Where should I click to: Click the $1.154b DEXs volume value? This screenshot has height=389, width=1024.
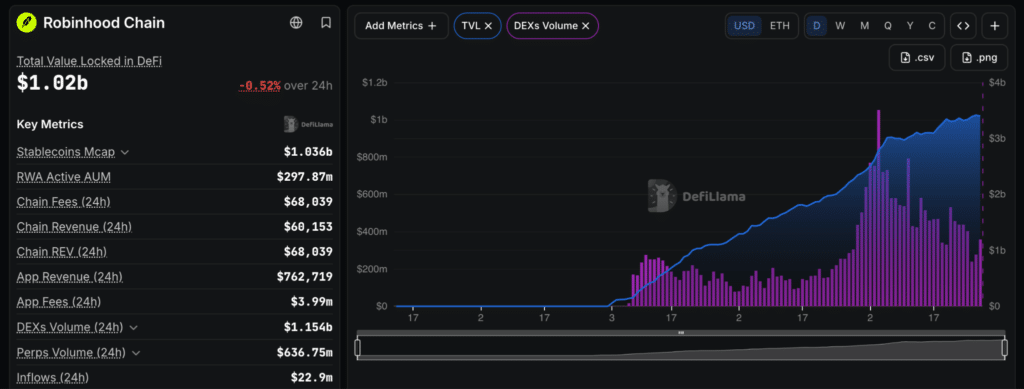308,327
